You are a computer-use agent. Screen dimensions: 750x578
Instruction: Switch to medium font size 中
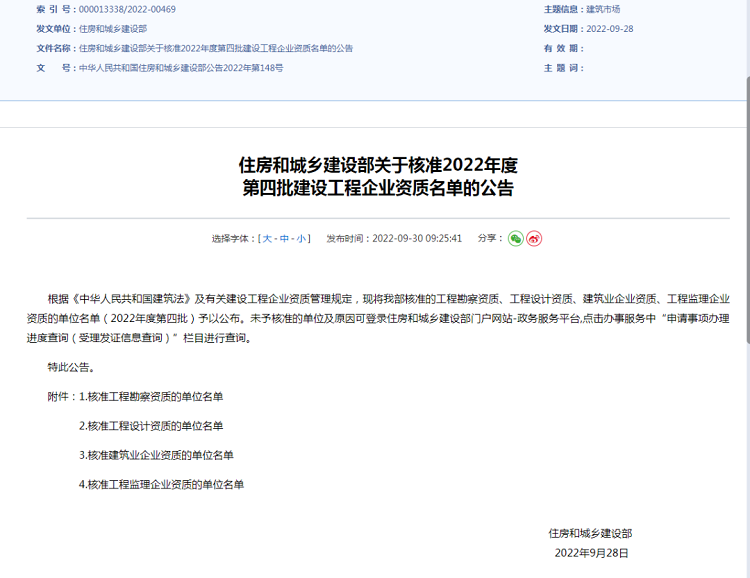(x=285, y=239)
